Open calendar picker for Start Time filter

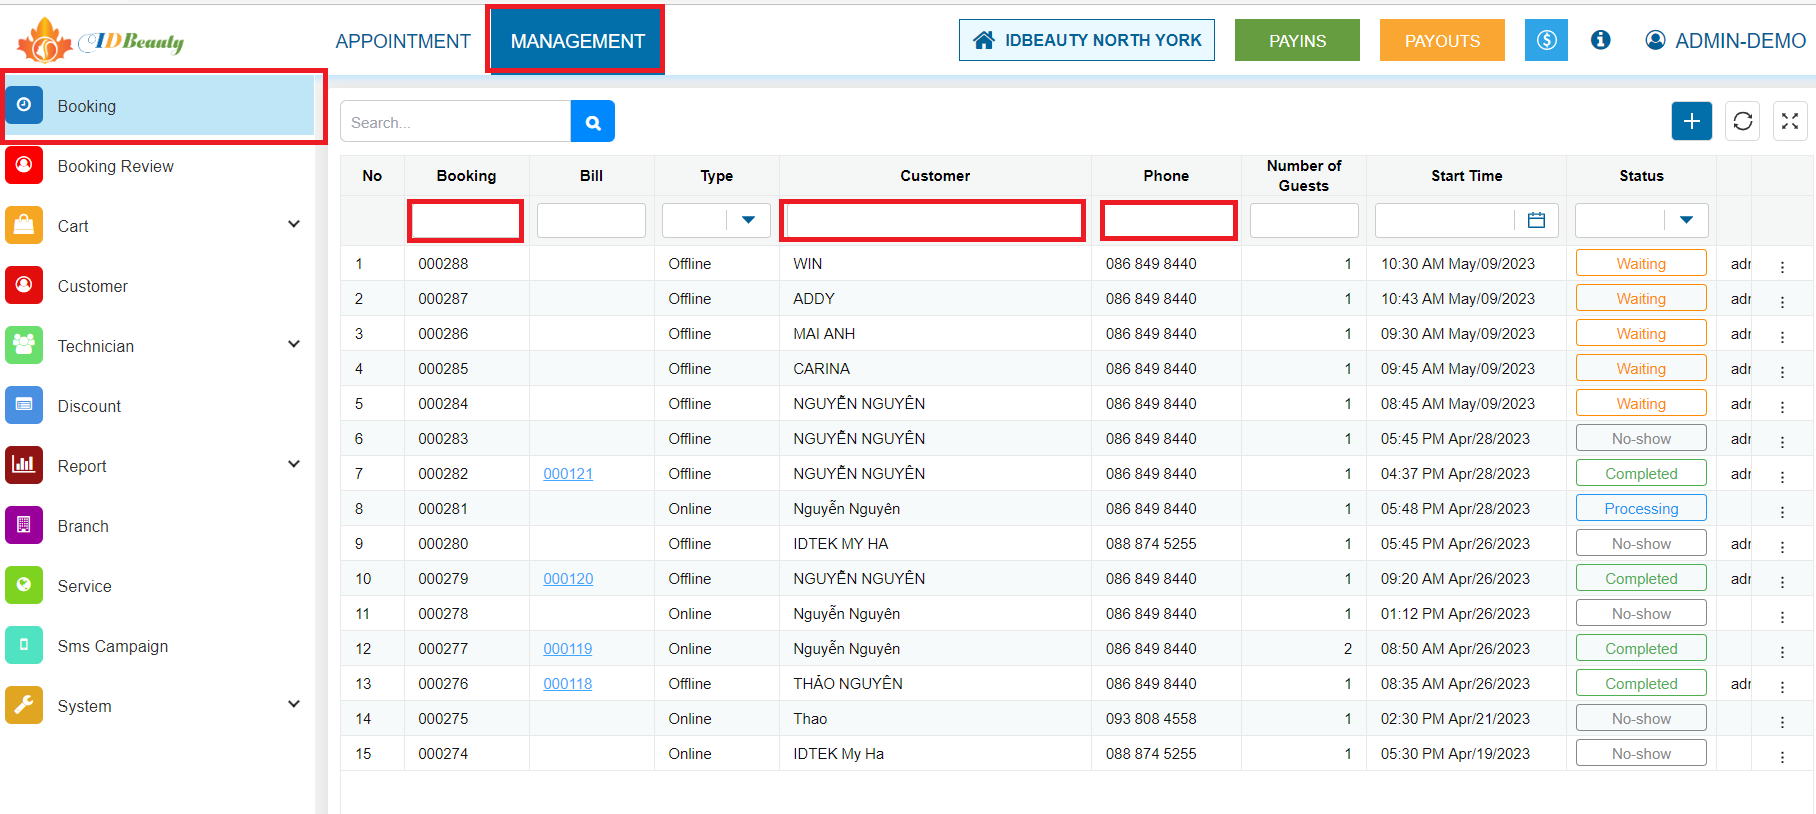coord(1537,220)
